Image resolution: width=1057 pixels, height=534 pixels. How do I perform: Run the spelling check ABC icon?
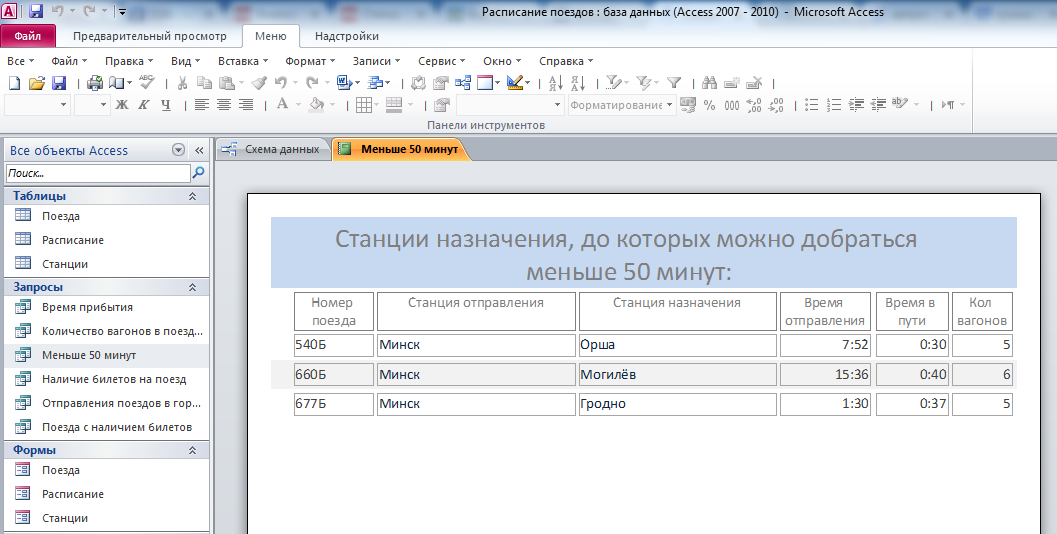147,83
